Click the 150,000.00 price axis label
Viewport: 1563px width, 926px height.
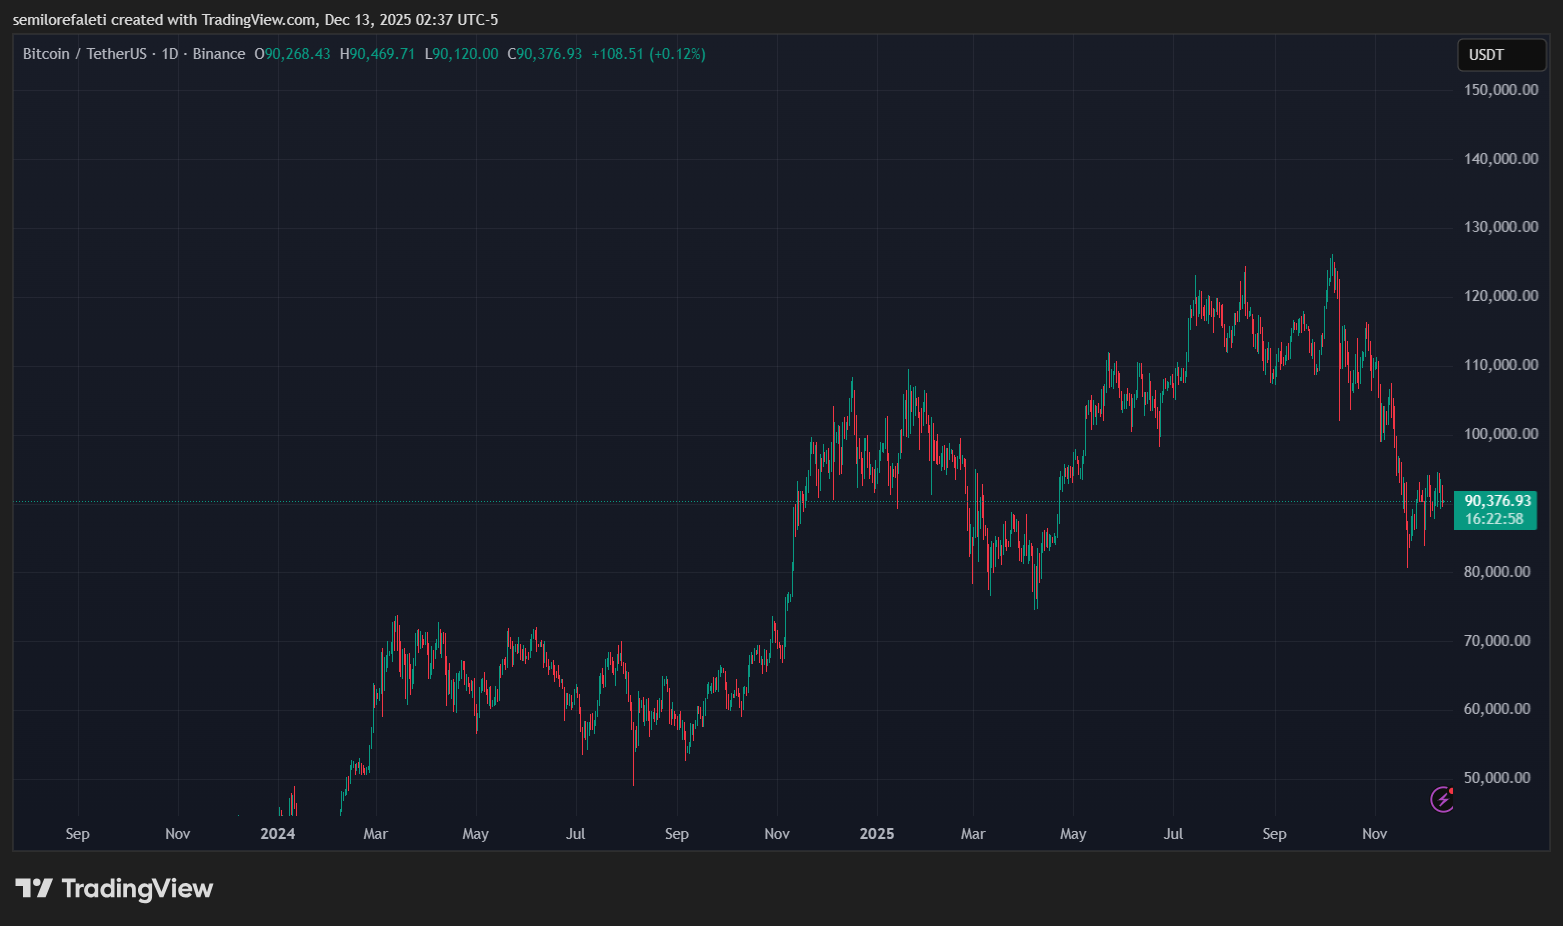pyautogui.click(x=1500, y=90)
